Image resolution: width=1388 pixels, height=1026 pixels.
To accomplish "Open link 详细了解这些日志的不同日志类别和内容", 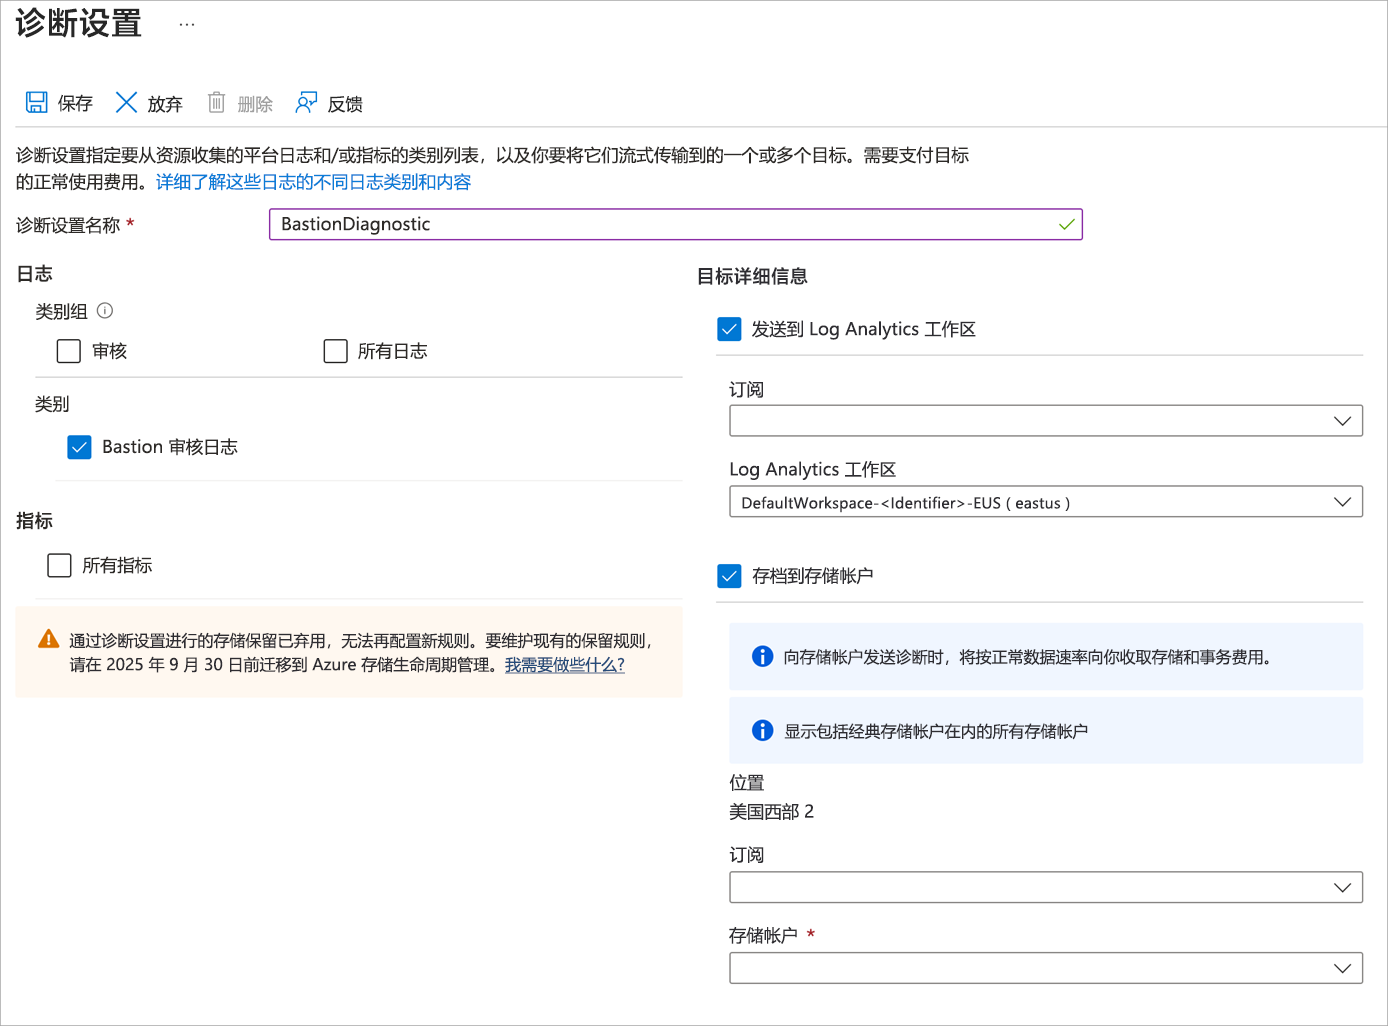I will point(313,182).
